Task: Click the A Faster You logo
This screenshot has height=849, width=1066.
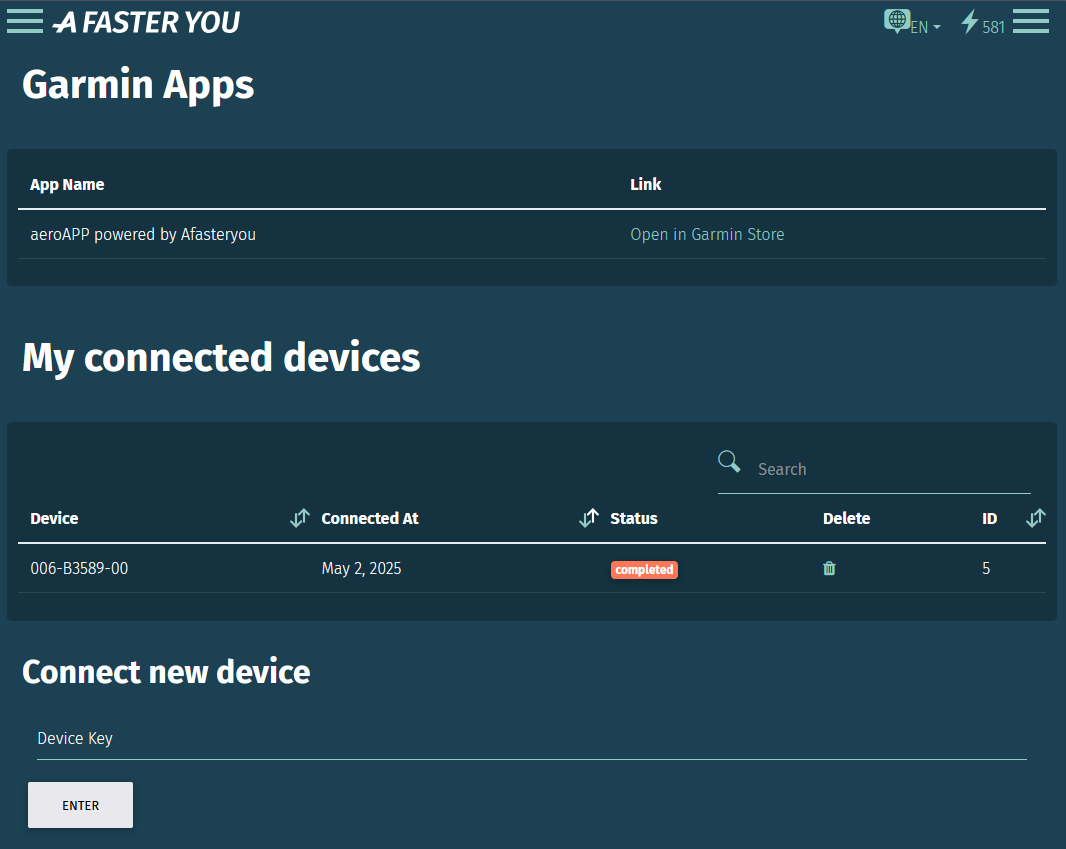Action: pyautogui.click(x=146, y=22)
